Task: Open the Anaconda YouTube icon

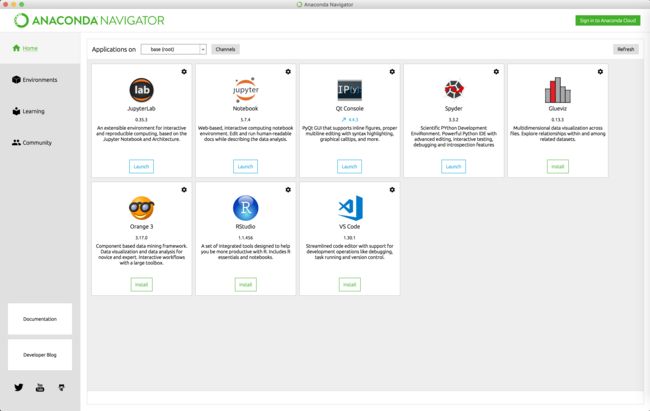Action: 40,388
